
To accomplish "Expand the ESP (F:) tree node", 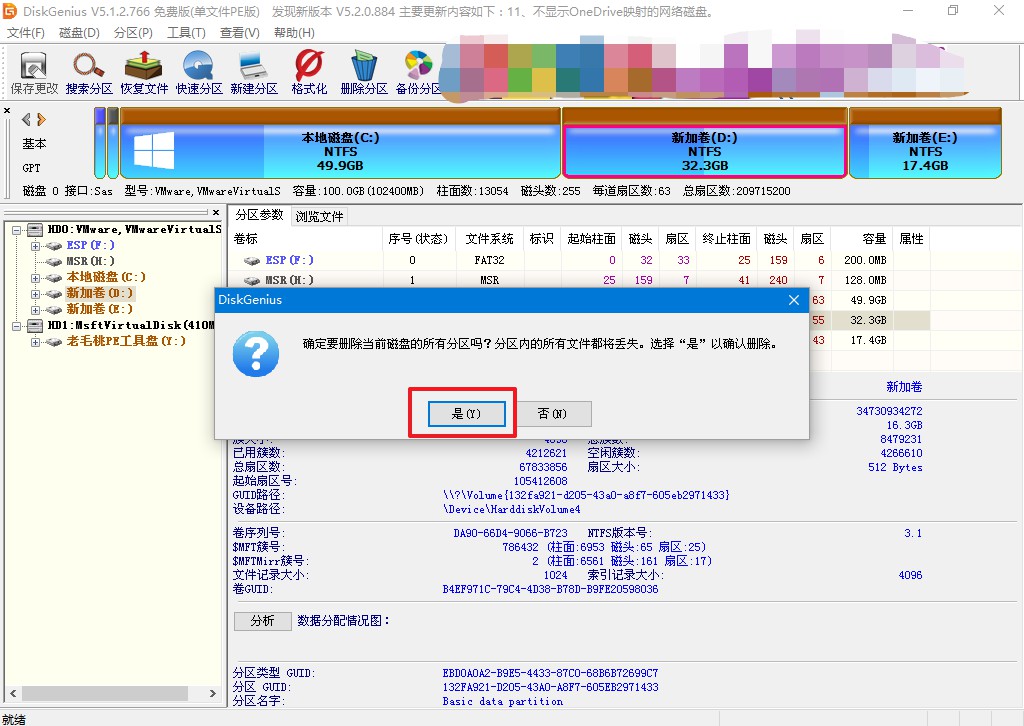I will (35, 245).
